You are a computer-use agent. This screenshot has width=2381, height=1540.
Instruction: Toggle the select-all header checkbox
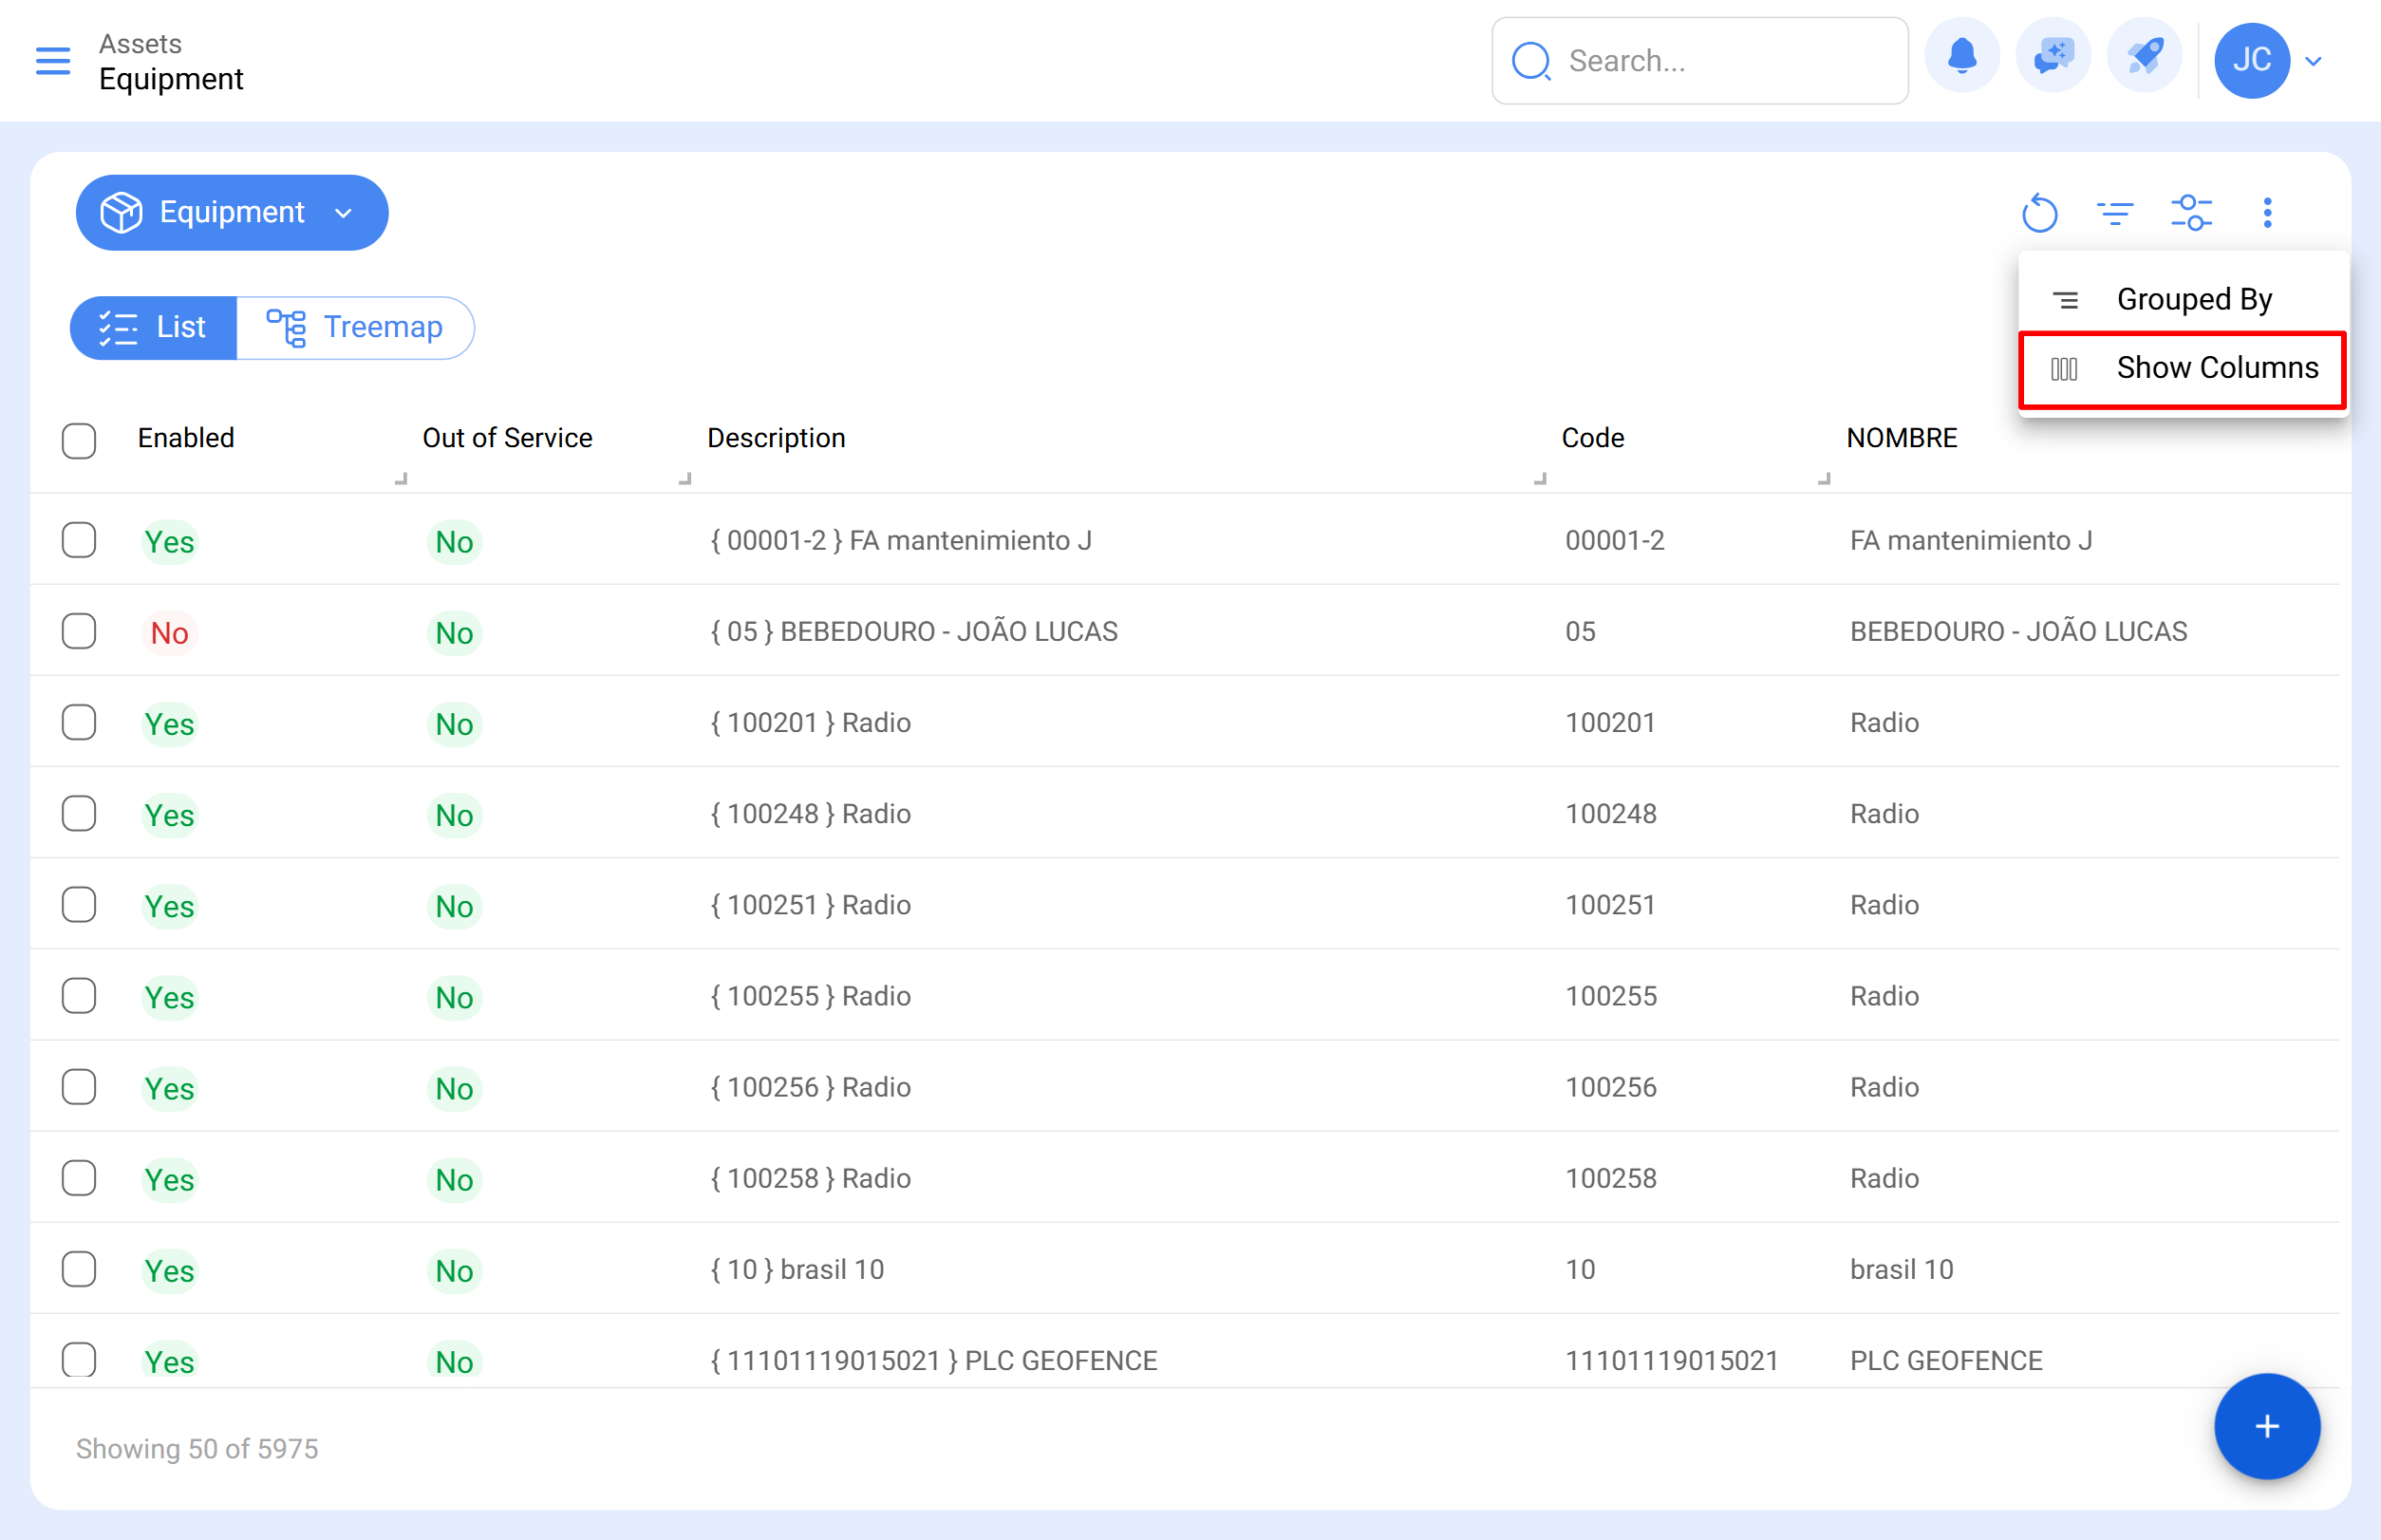(x=79, y=440)
